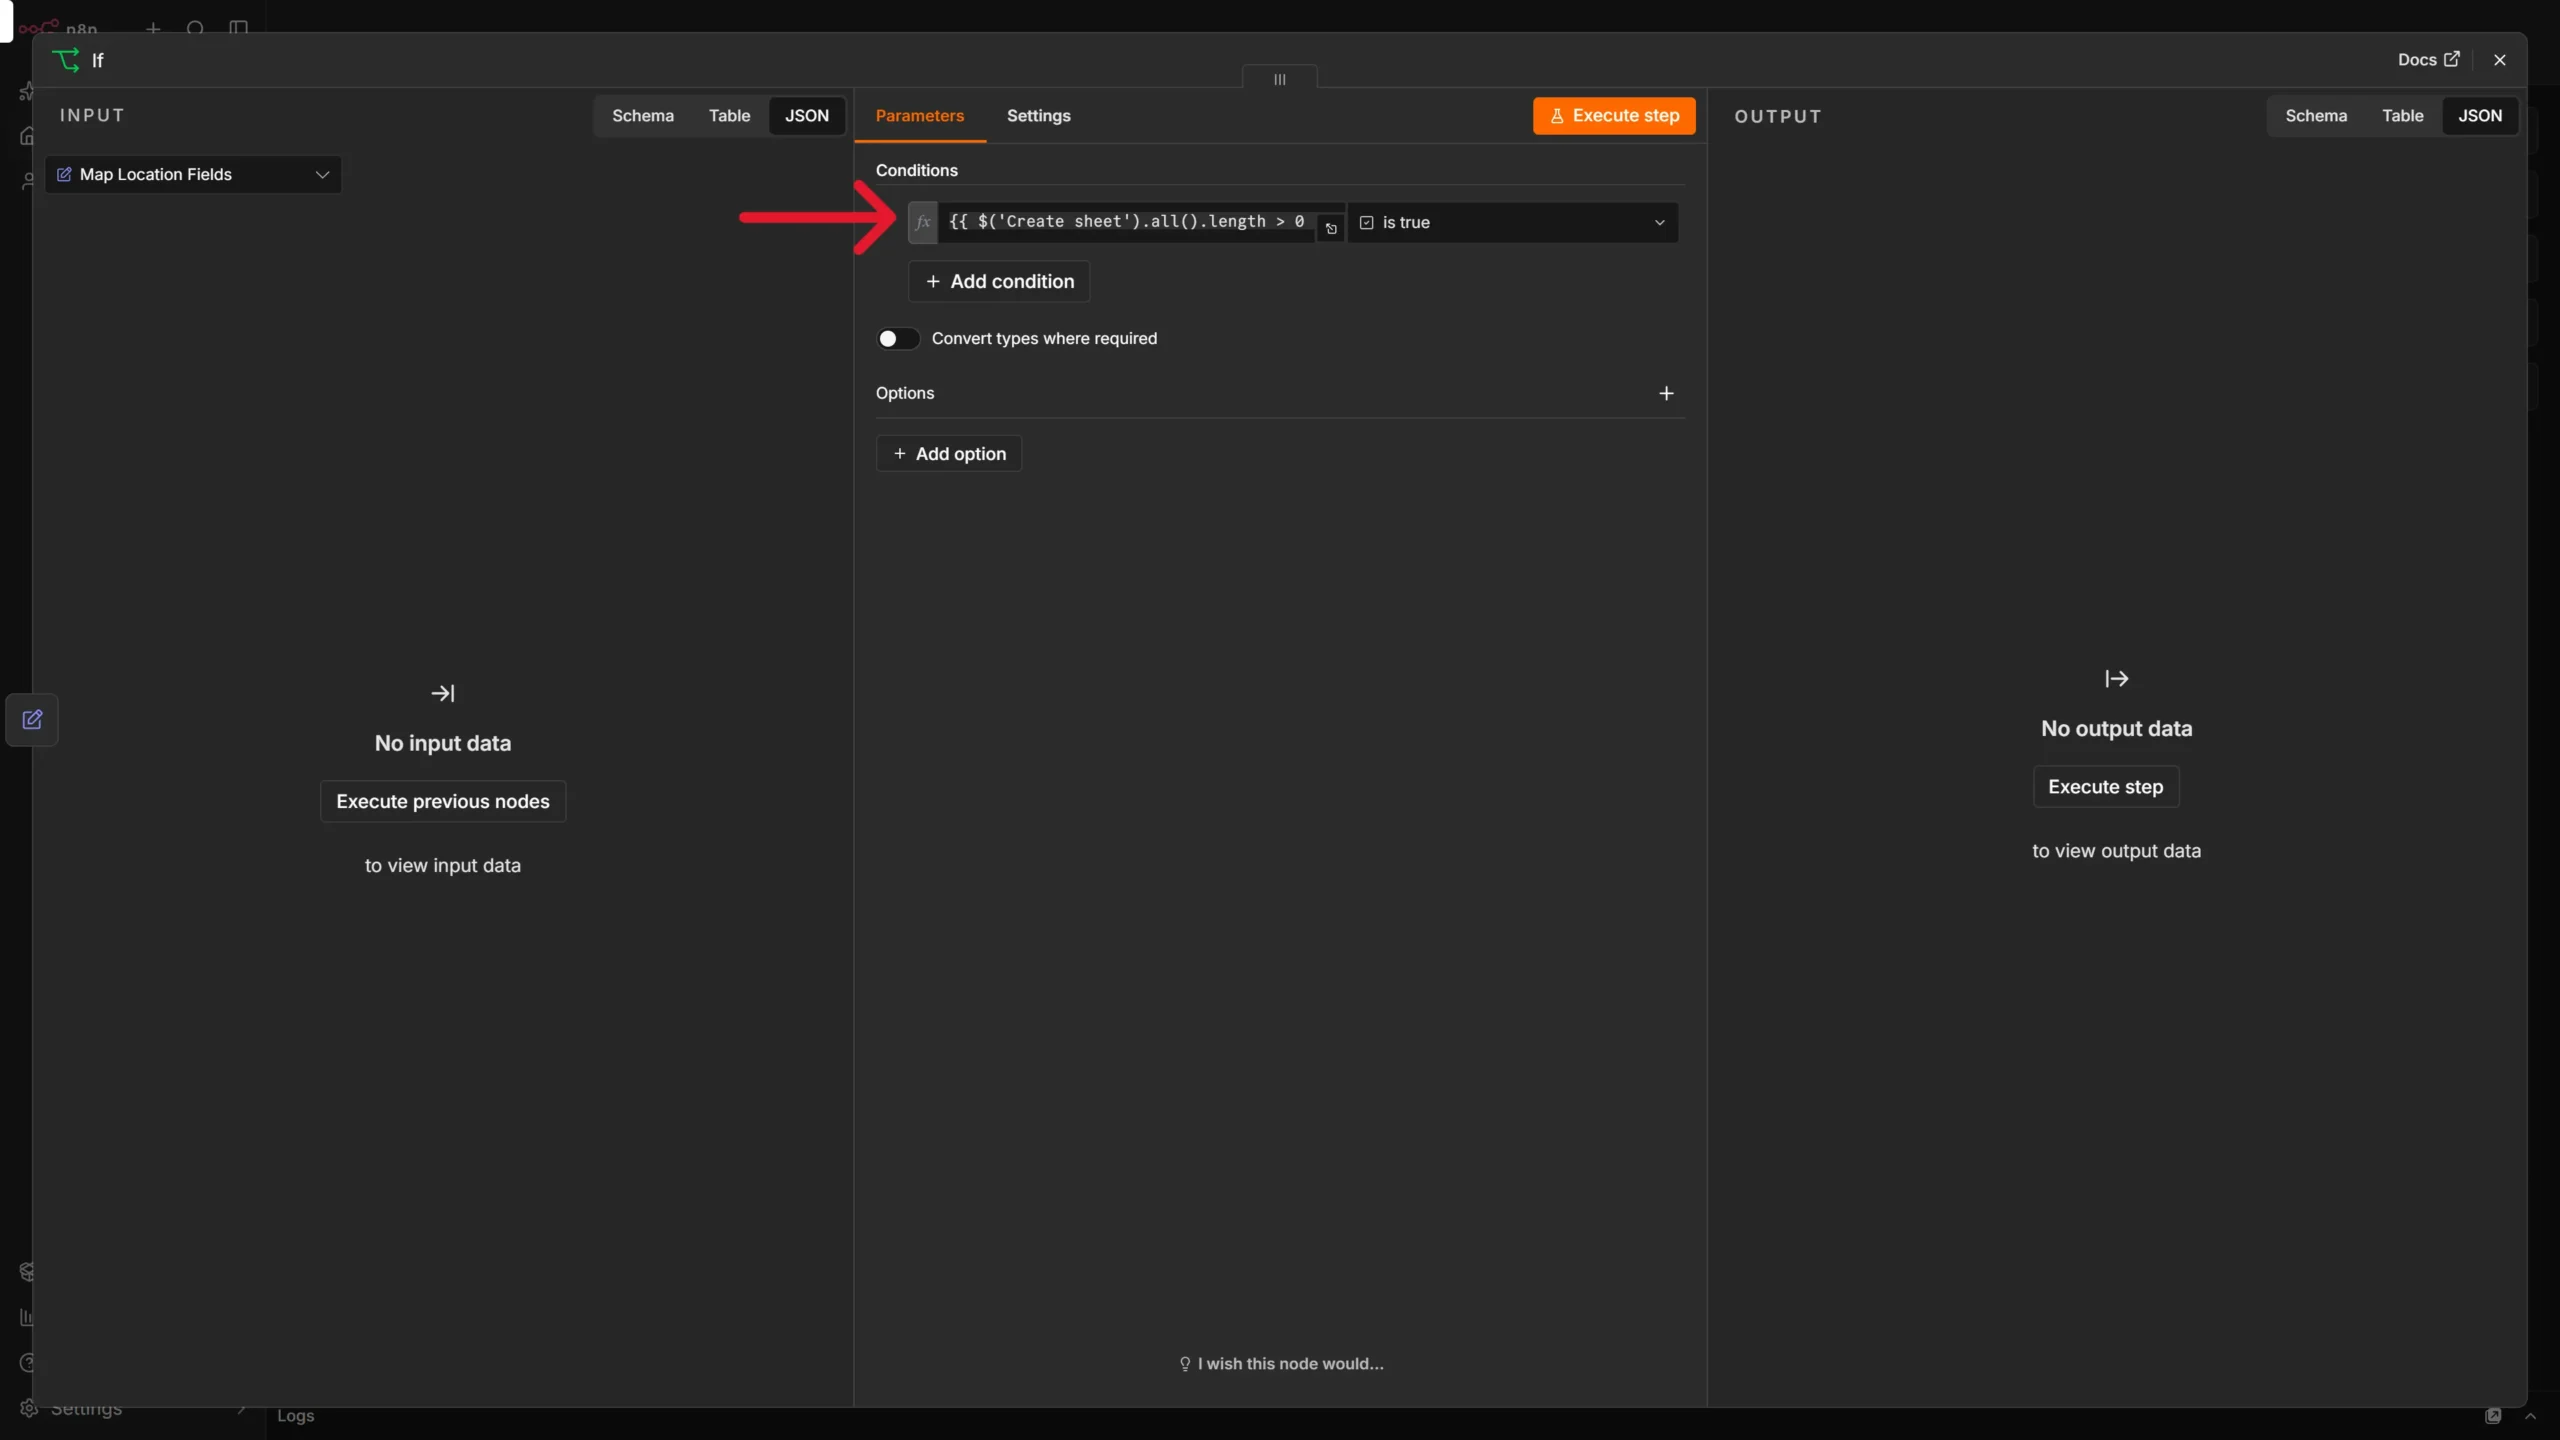Switch the input view to Schema
The width and height of the screenshot is (2560, 1440).
(x=642, y=116)
